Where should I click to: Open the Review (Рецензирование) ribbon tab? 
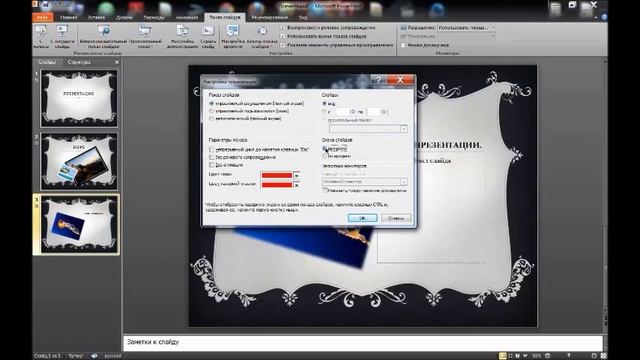click(x=270, y=18)
